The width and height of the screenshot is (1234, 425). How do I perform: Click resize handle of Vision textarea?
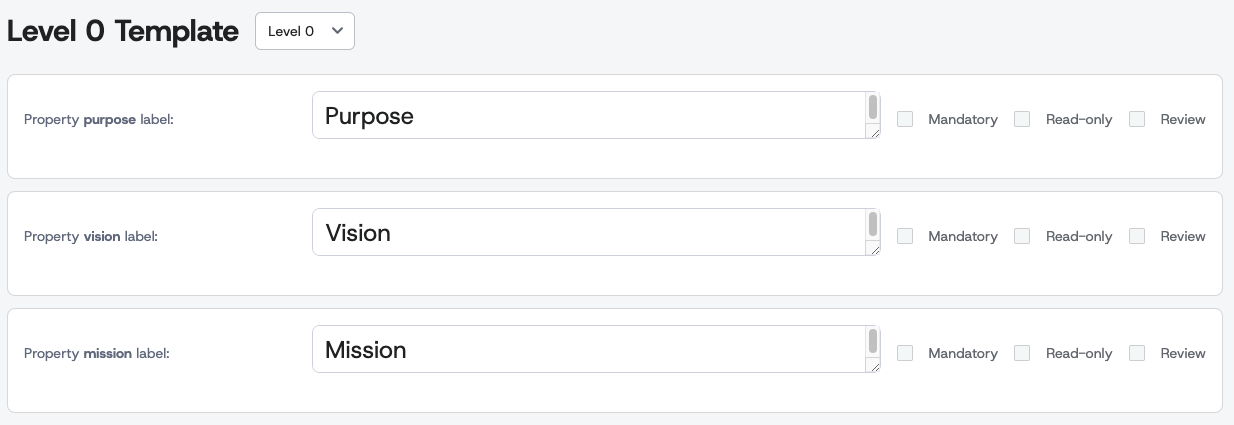click(874, 249)
